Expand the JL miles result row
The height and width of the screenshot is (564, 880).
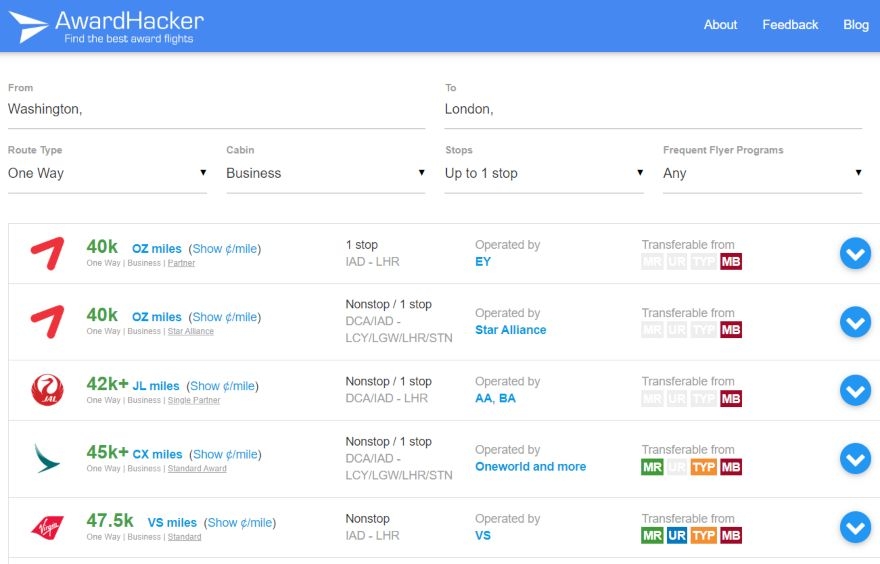point(855,391)
